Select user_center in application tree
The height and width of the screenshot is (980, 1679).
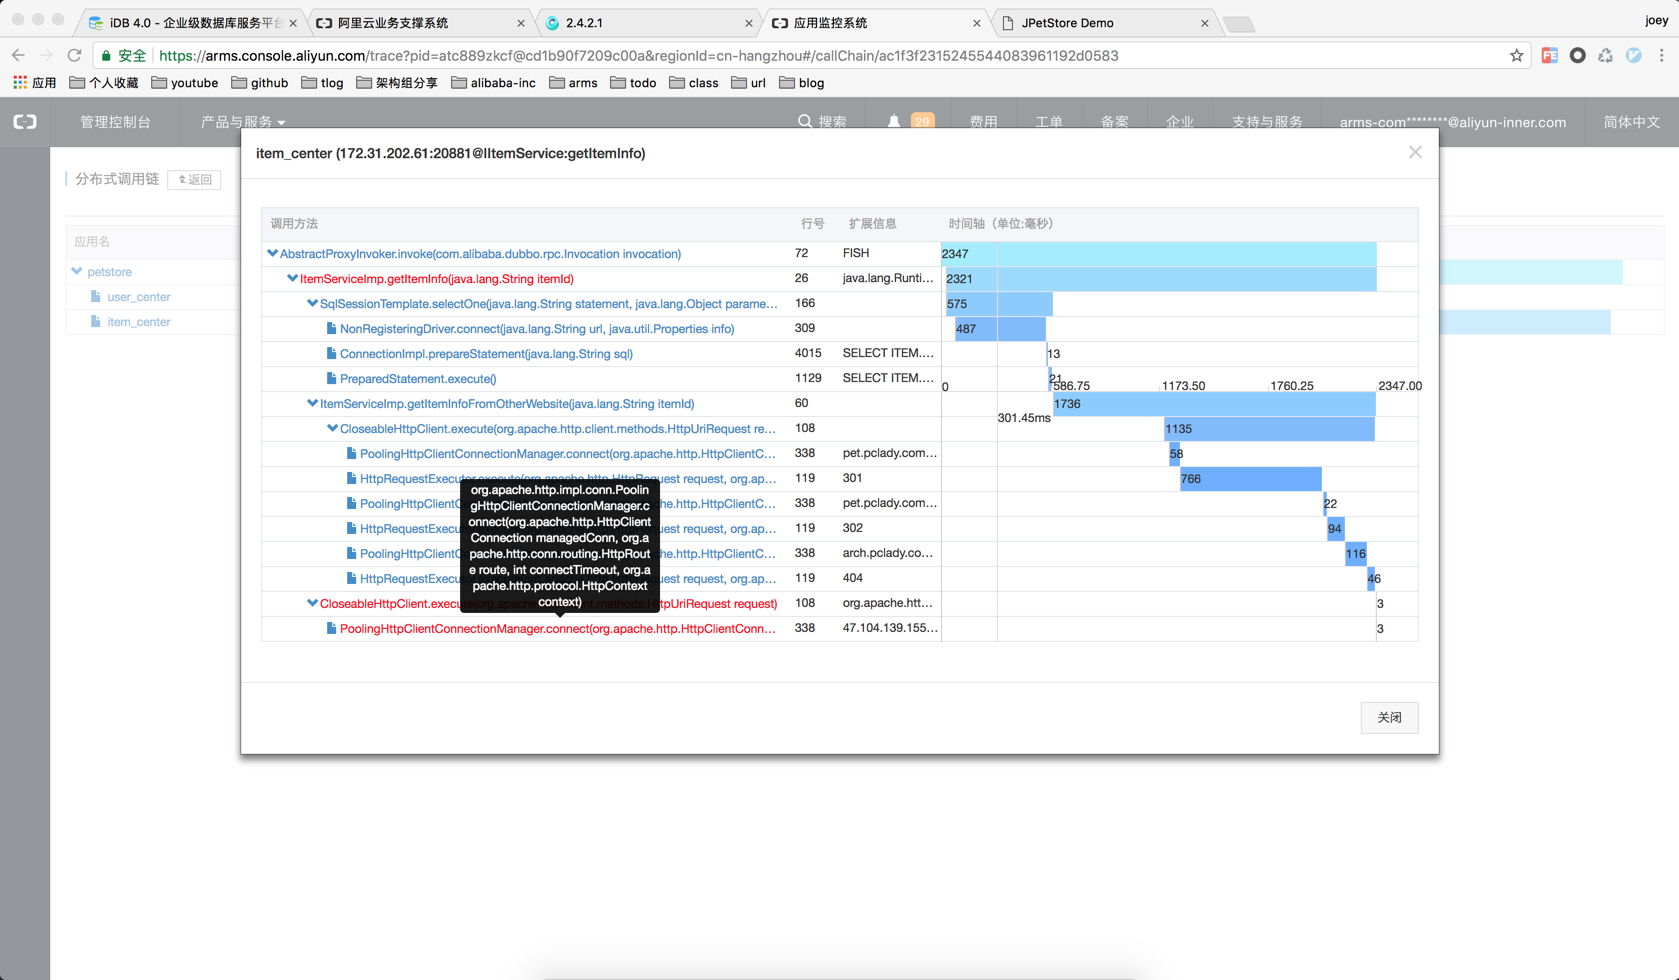click(x=139, y=297)
